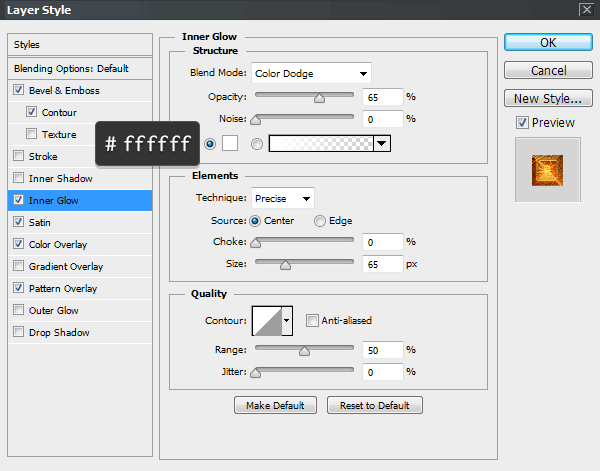Click the Contour curve thumbnail
The width and height of the screenshot is (600, 471).
267,321
